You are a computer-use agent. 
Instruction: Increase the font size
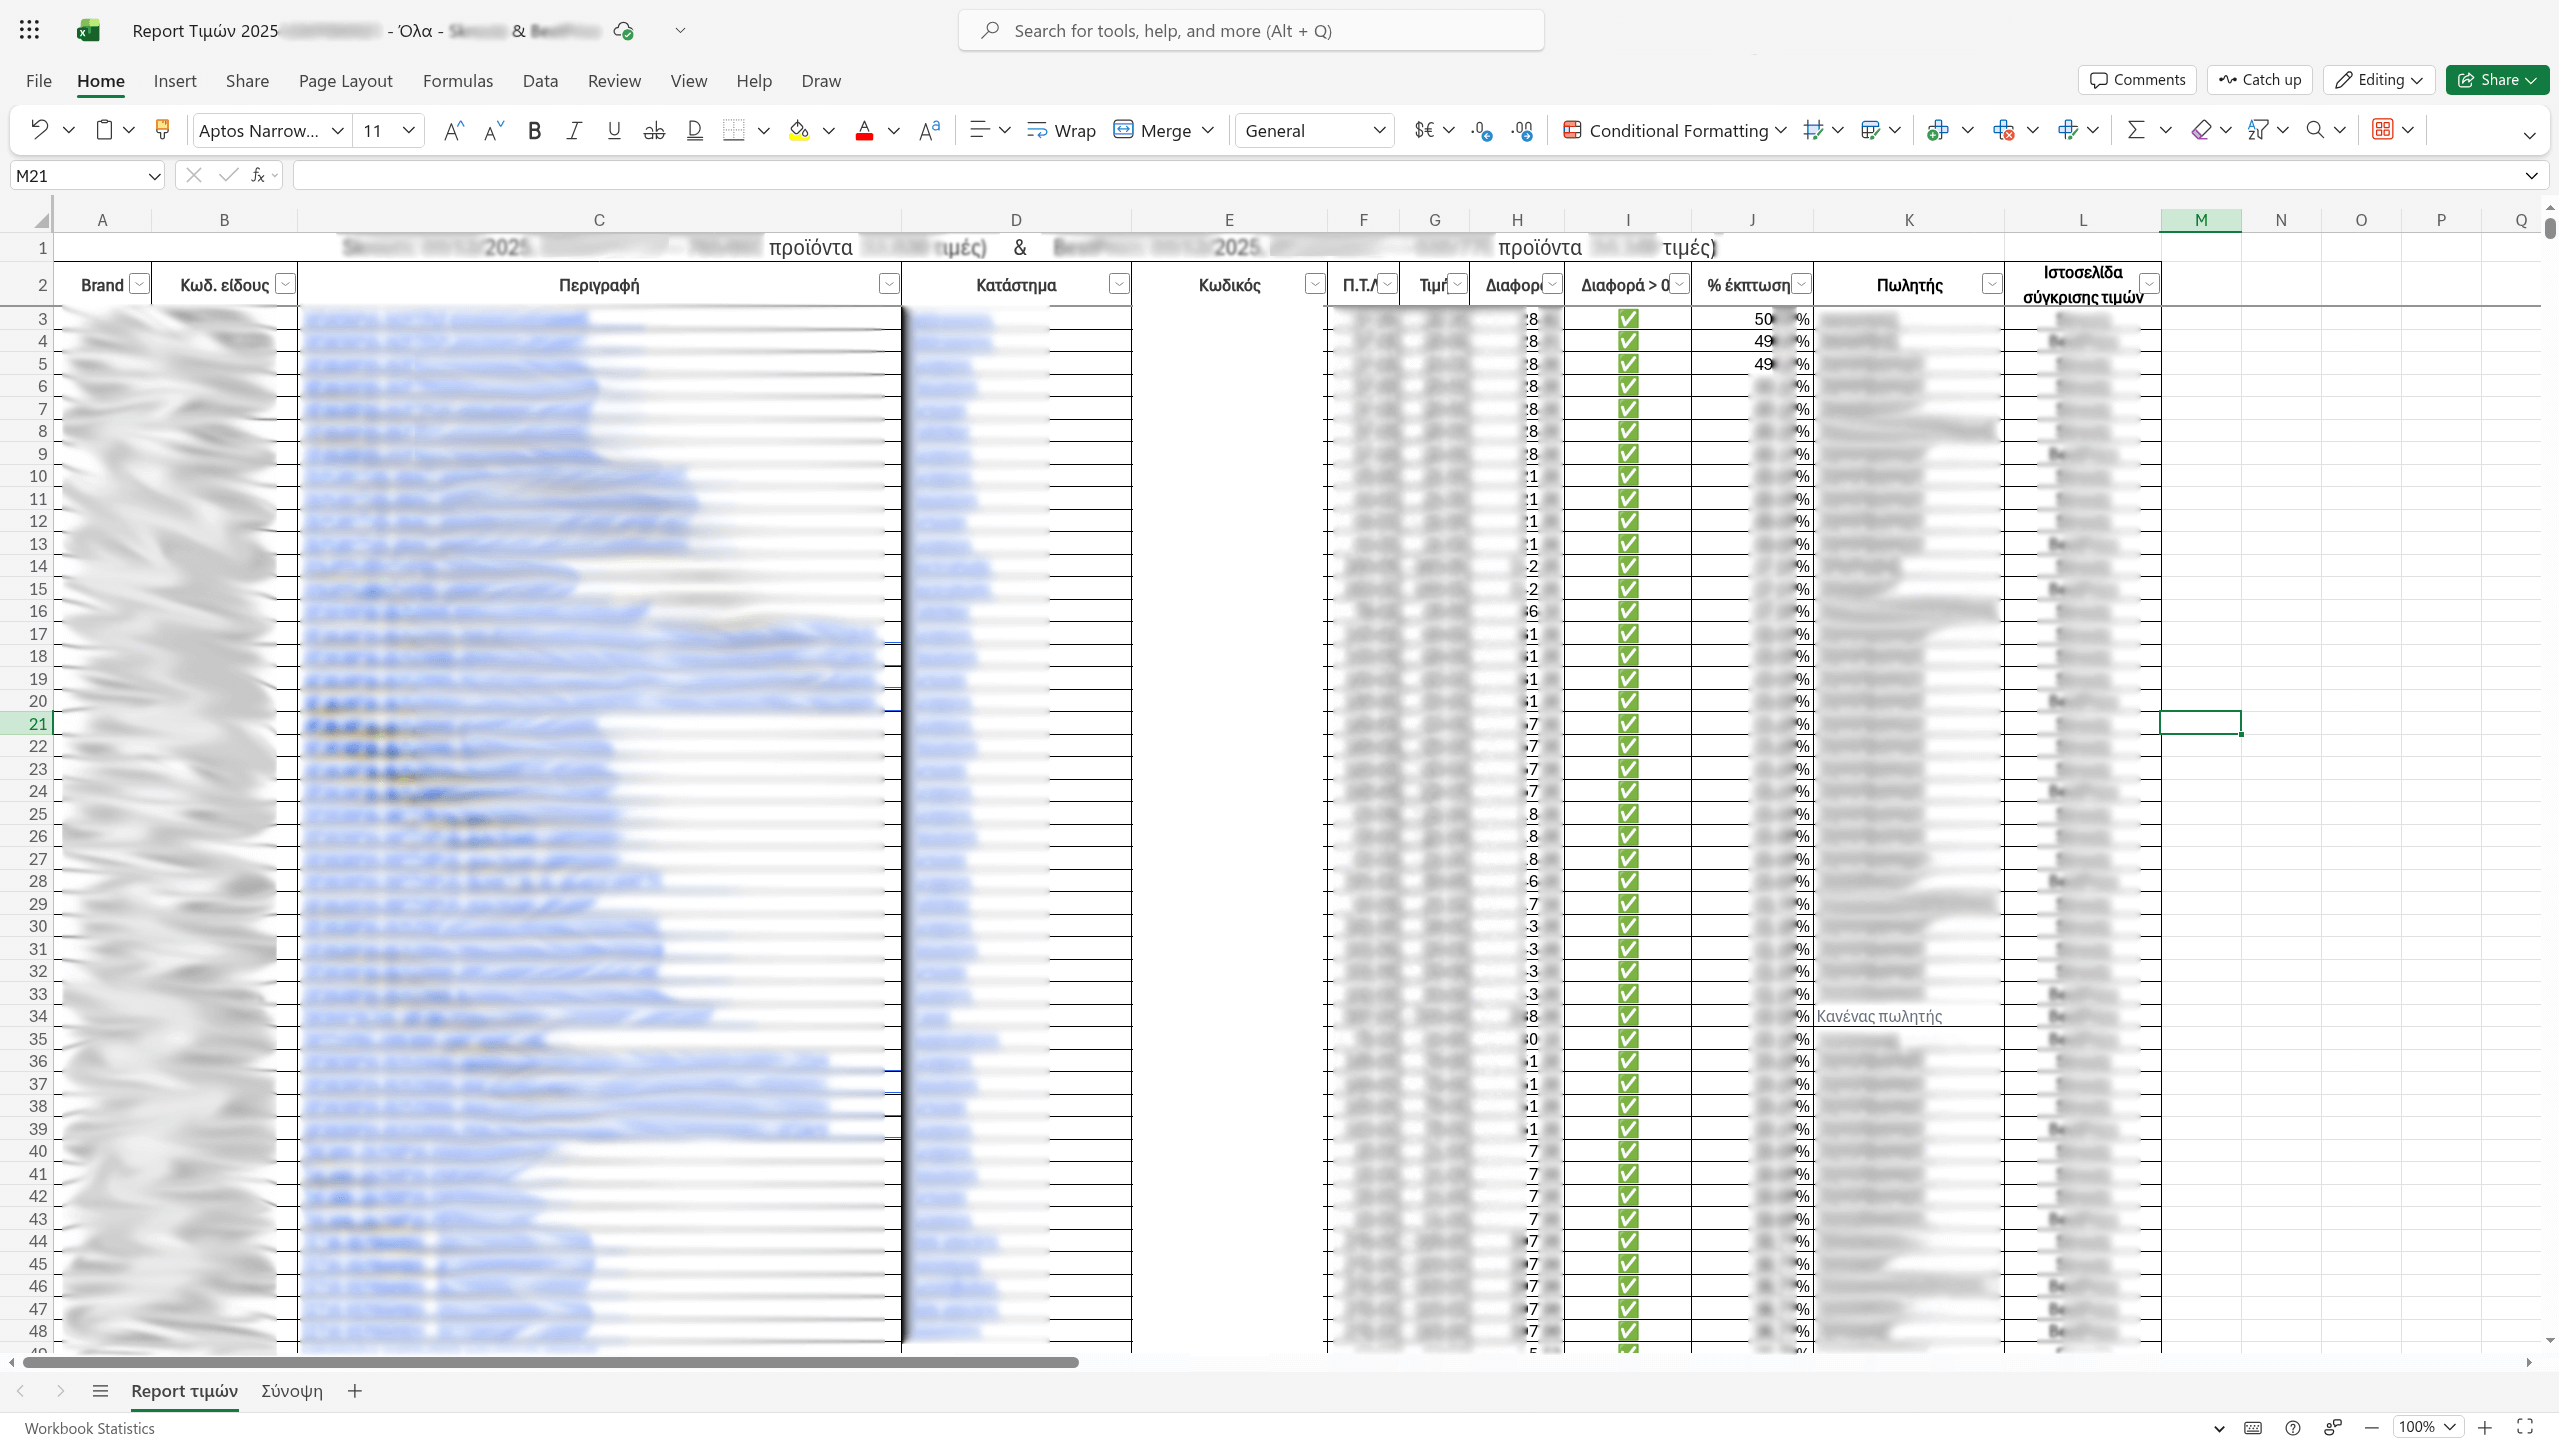453,130
